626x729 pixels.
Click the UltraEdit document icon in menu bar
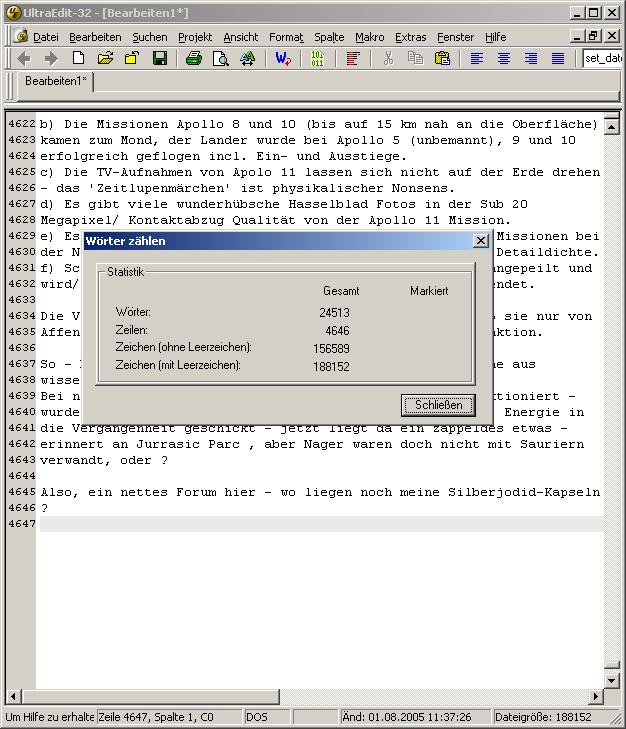20,36
